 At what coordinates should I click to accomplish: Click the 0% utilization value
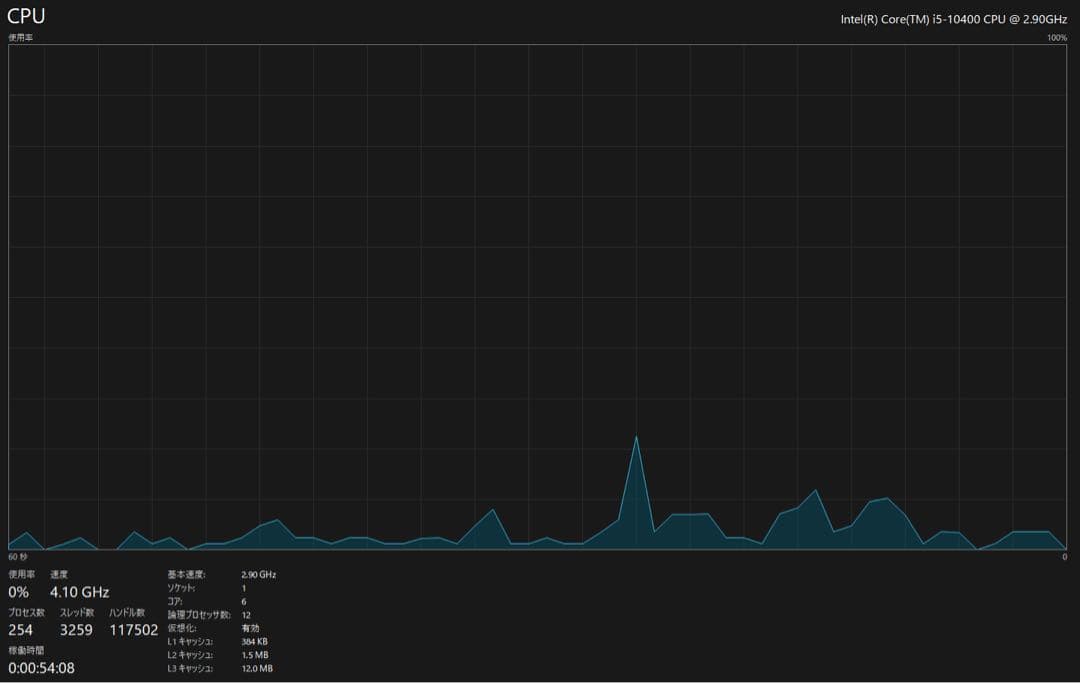[19, 592]
